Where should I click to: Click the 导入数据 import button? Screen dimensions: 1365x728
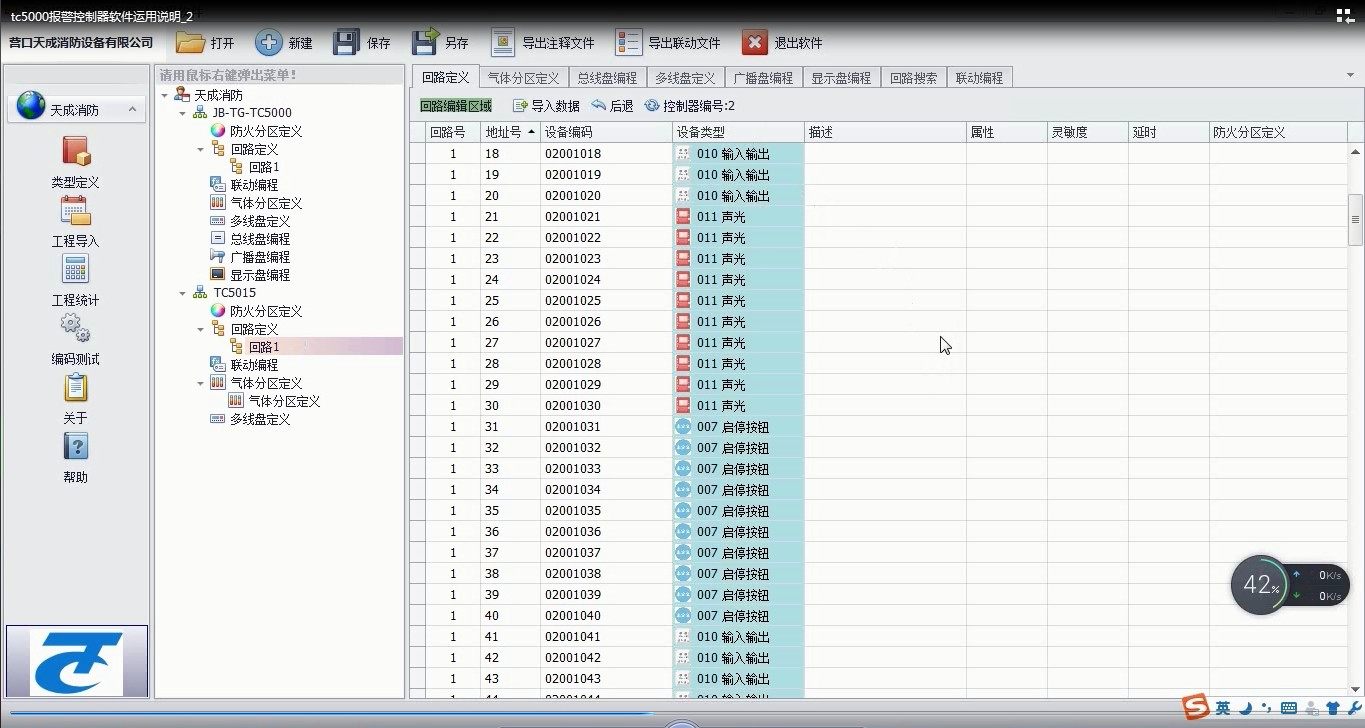point(546,106)
